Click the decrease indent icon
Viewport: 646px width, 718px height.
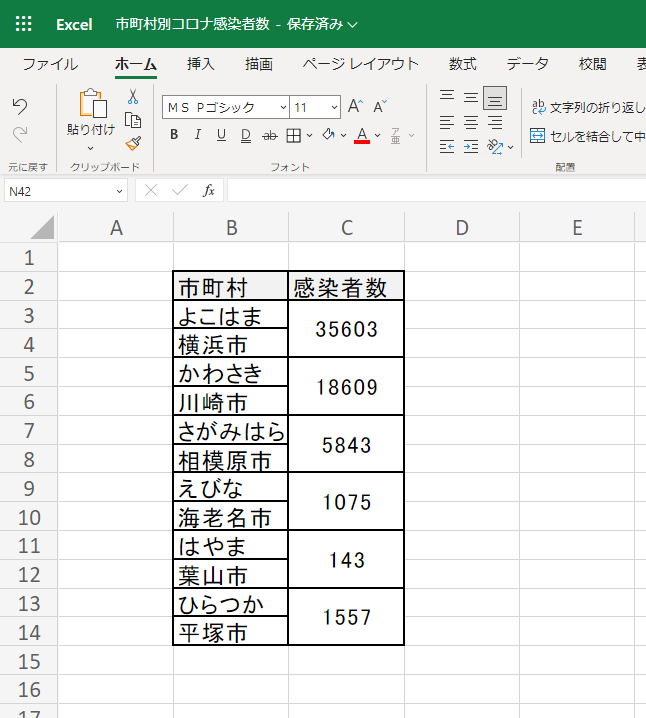[446, 147]
